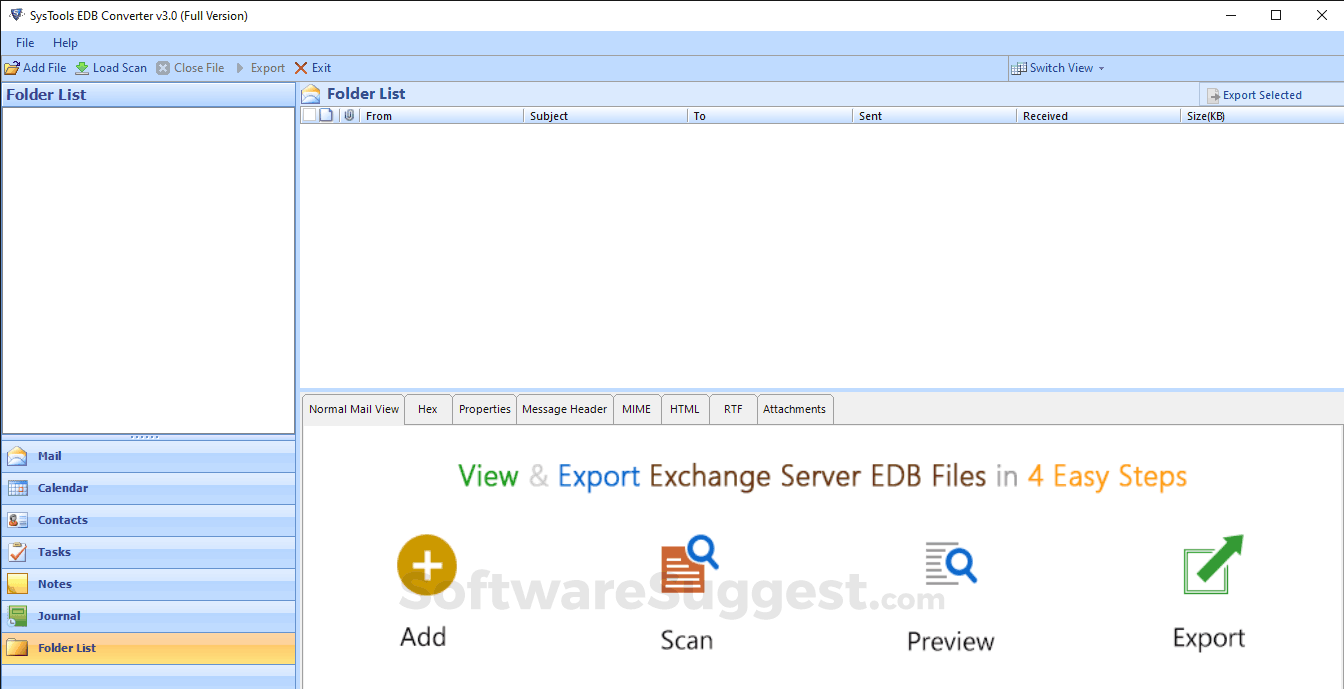The width and height of the screenshot is (1344, 689).
Task: Select Contacts in the navigation pane
Action: [x=148, y=520]
